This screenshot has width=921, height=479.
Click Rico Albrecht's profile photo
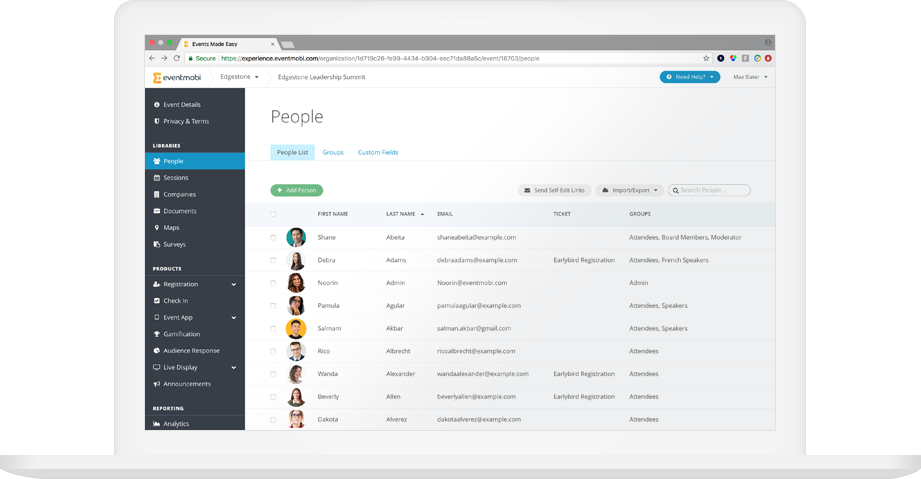[296, 351]
